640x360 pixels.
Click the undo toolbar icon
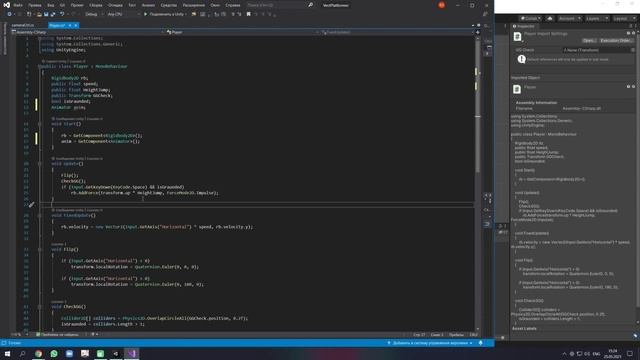(62, 14)
